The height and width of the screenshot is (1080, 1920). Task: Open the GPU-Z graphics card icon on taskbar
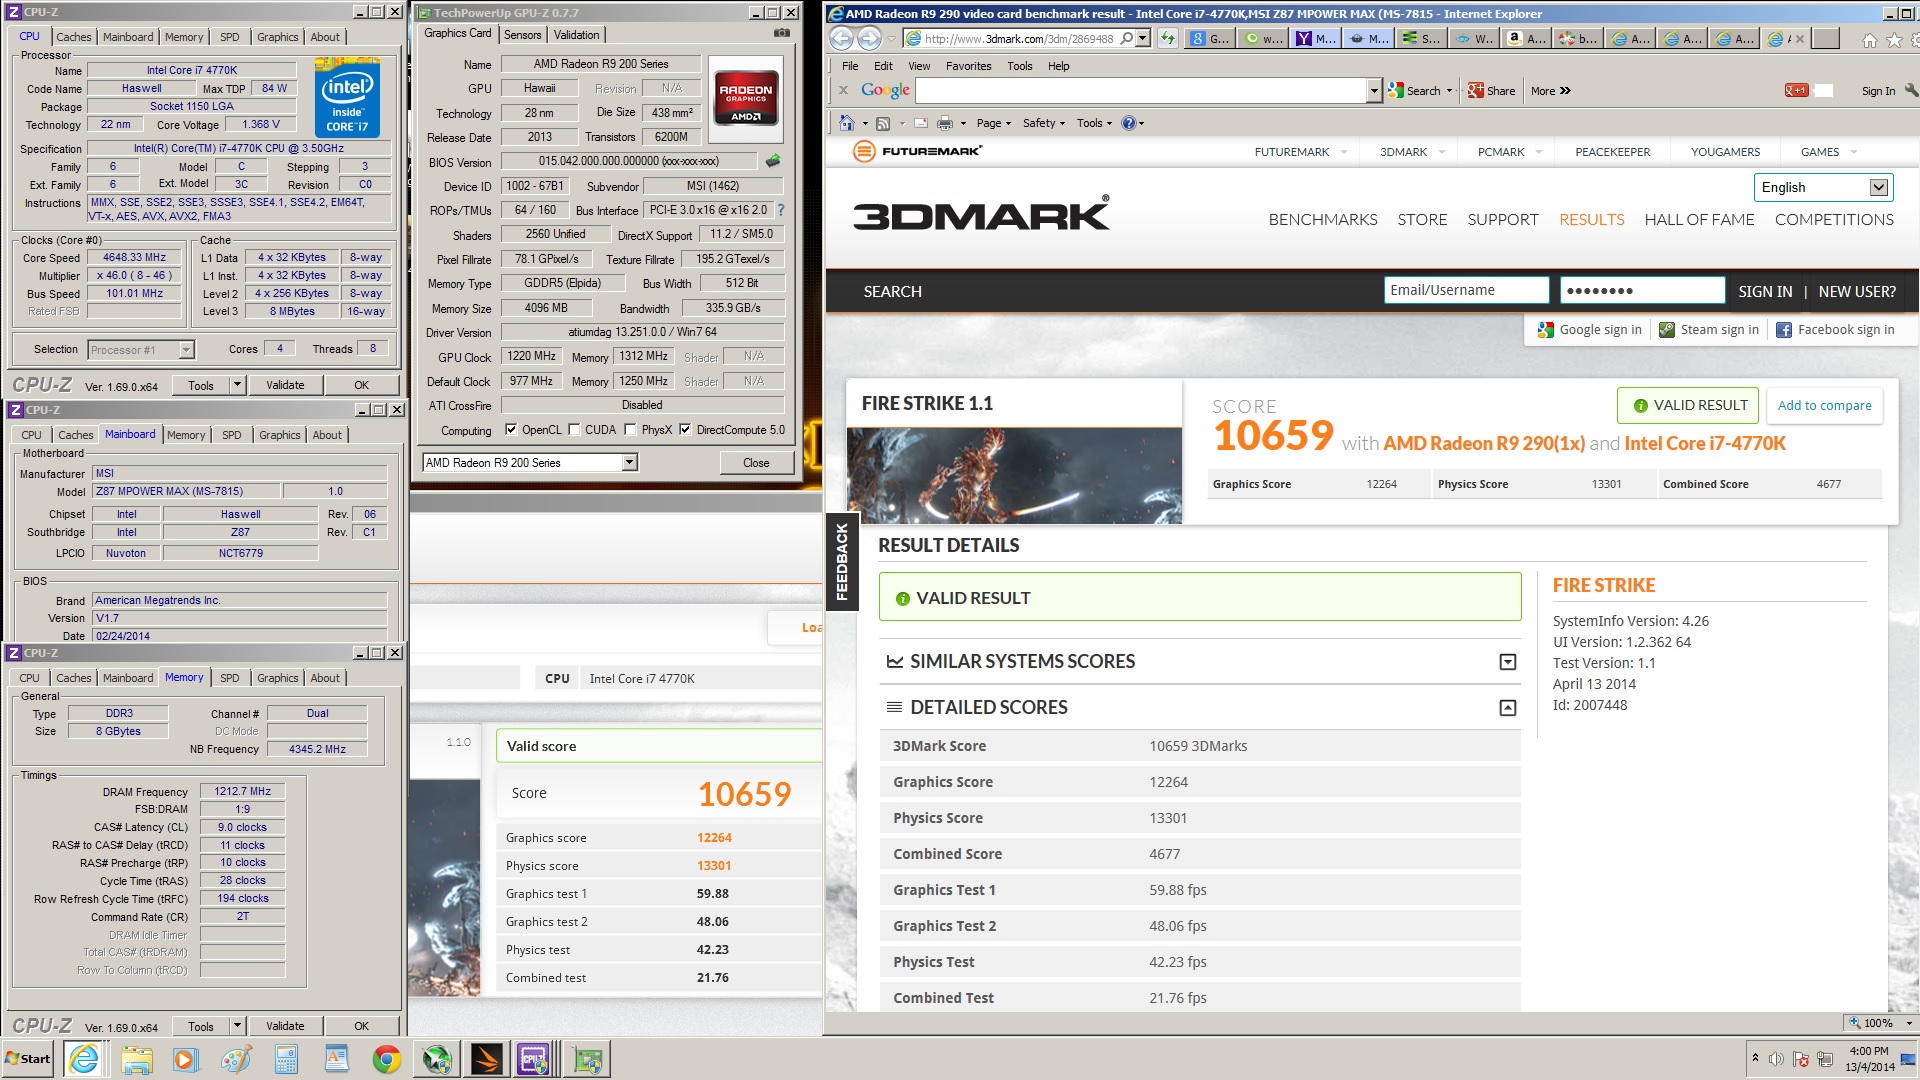(x=587, y=1059)
